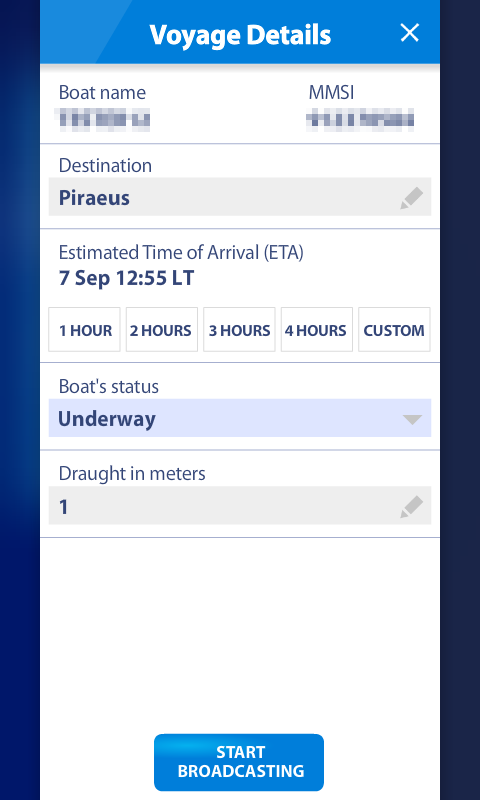Tap the pencil icon in Destination field
Viewport: 480px width, 800px height.
(x=412, y=198)
